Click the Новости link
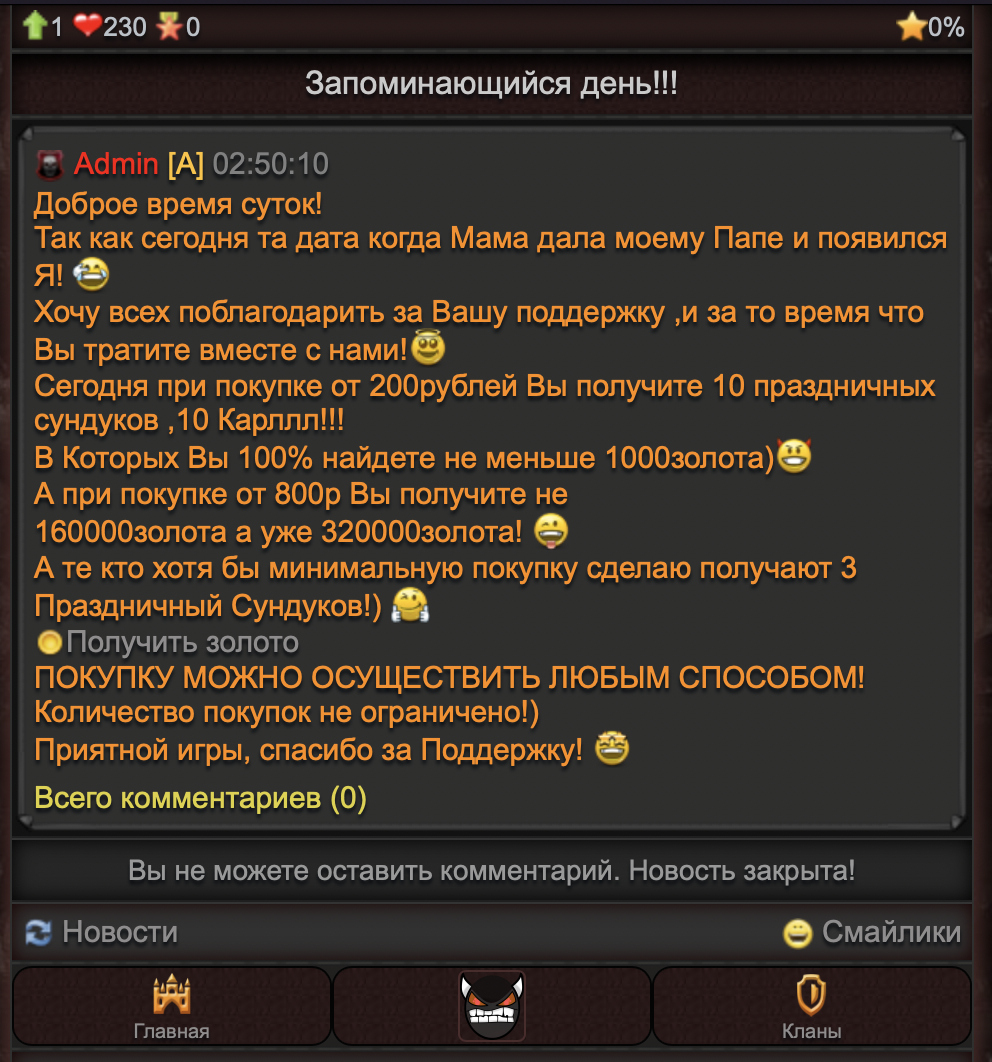Viewport: 992px width, 1062px height. pos(120,933)
